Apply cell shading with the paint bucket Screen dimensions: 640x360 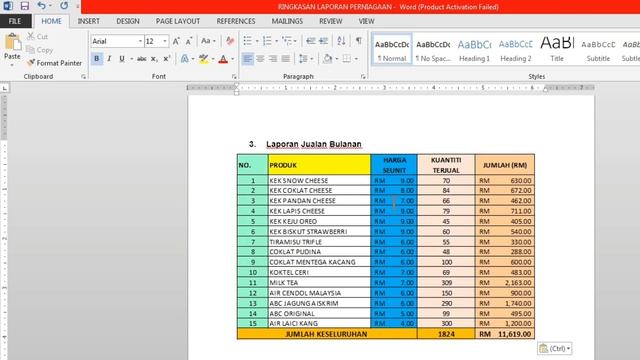coord(327,59)
